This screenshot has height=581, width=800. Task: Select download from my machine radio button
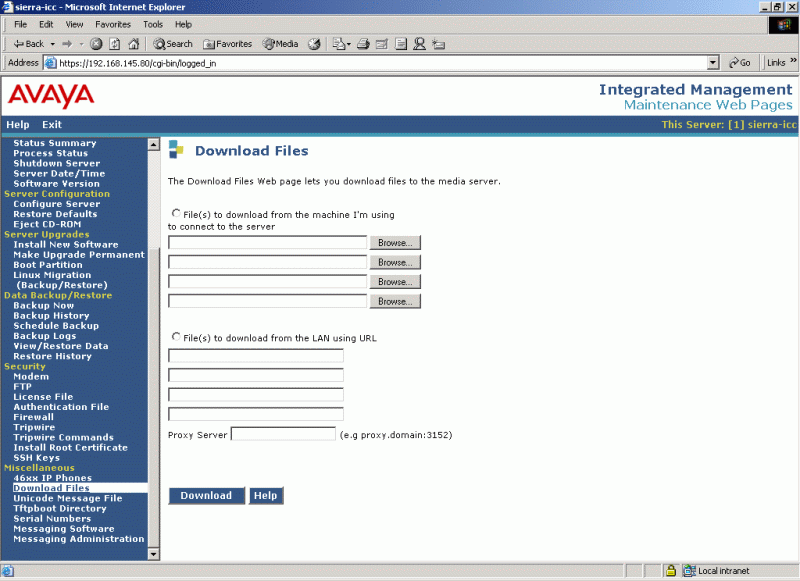coord(177,213)
